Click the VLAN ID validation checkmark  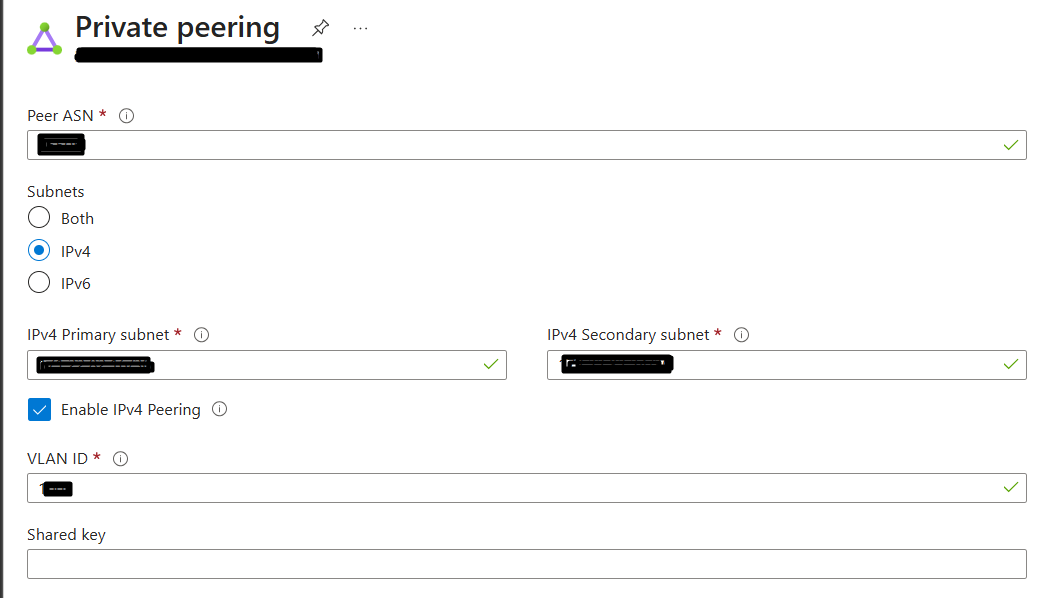1010,487
